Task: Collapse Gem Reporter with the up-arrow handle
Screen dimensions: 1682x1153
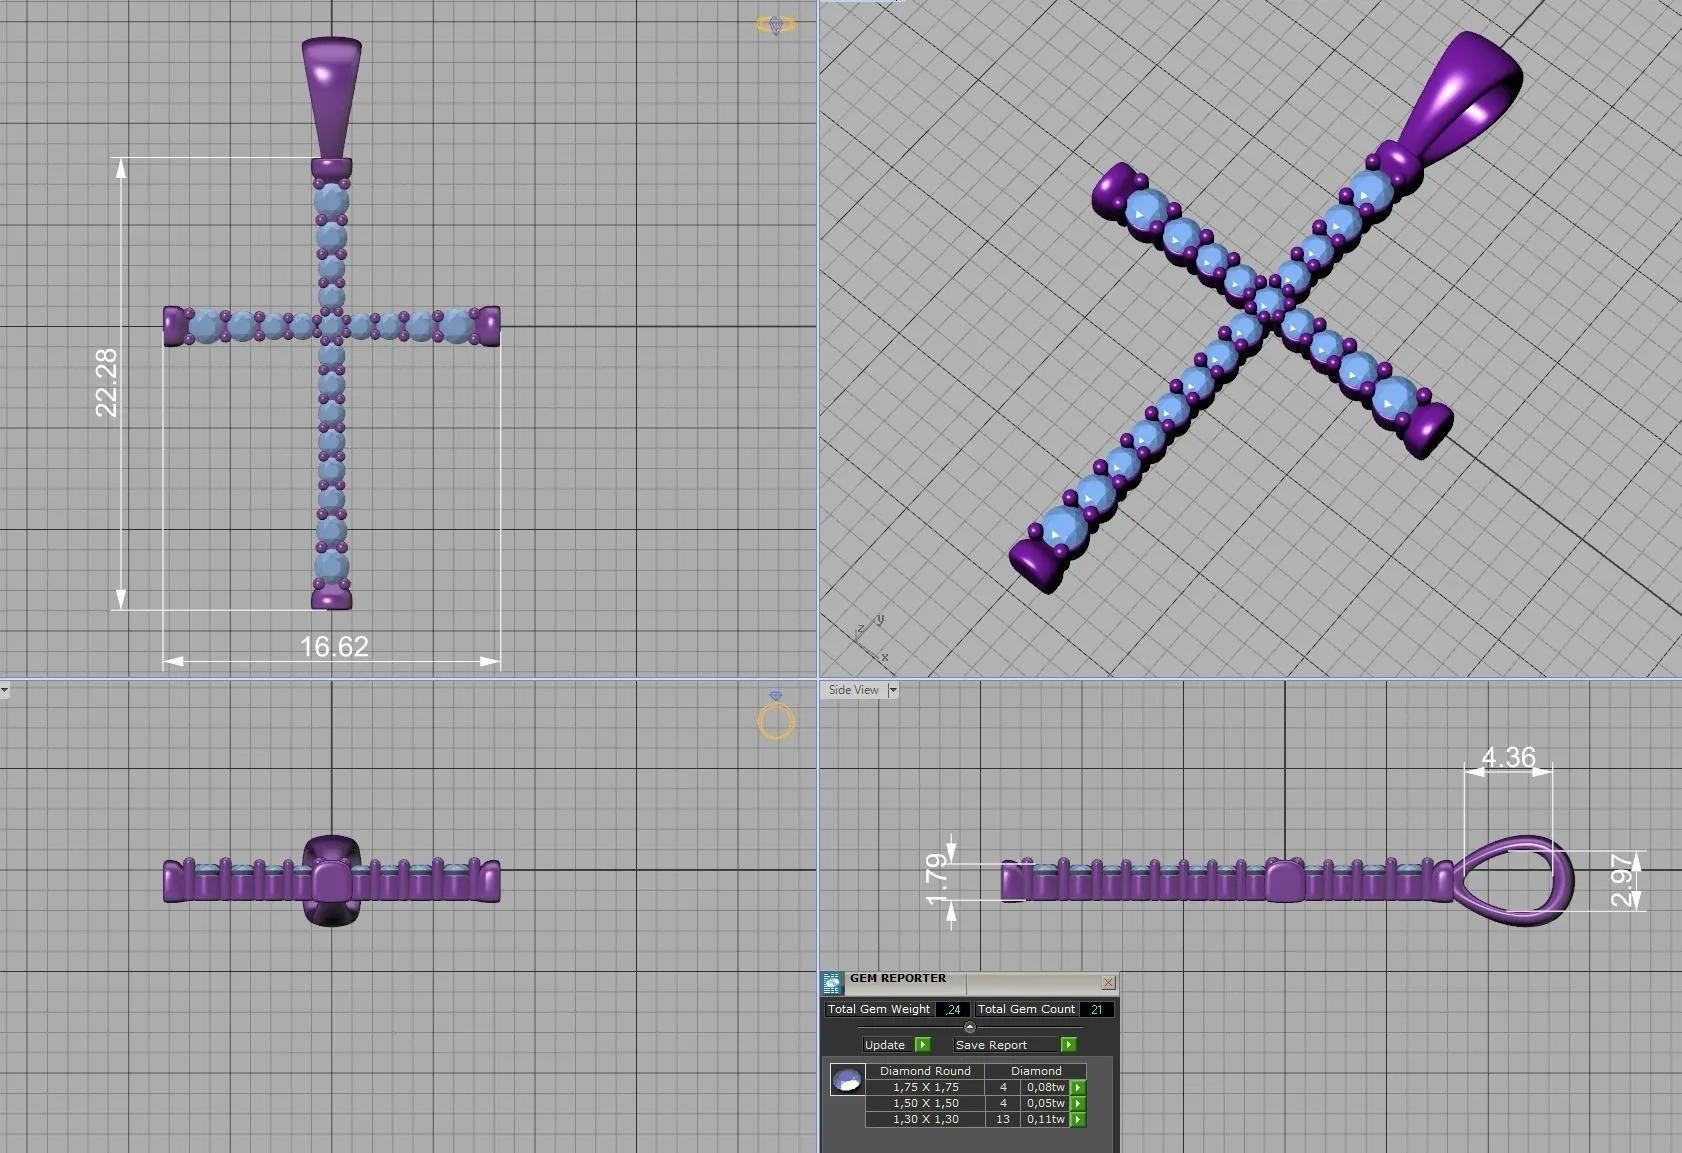Action: 969,1027
